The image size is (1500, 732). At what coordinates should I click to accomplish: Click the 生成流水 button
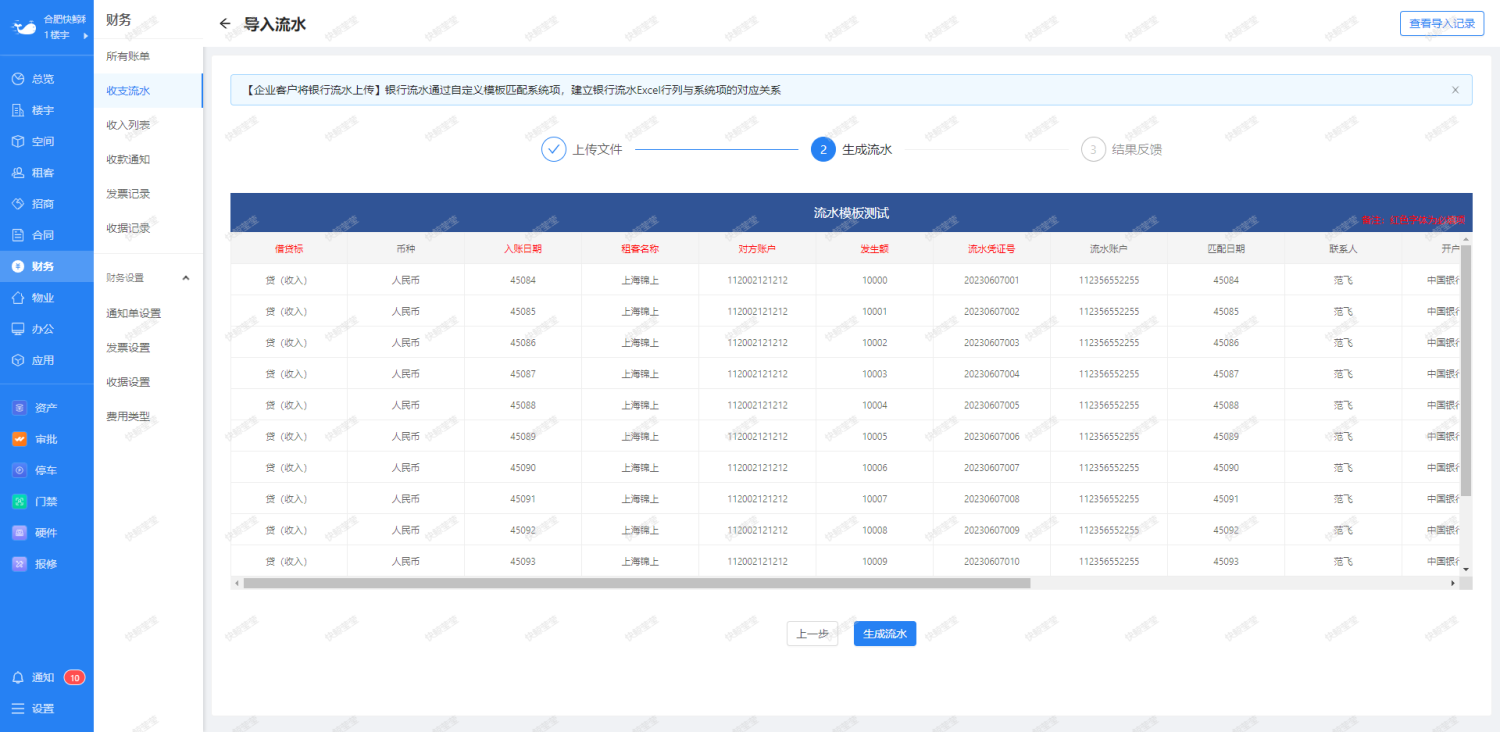[x=884, y=634]
